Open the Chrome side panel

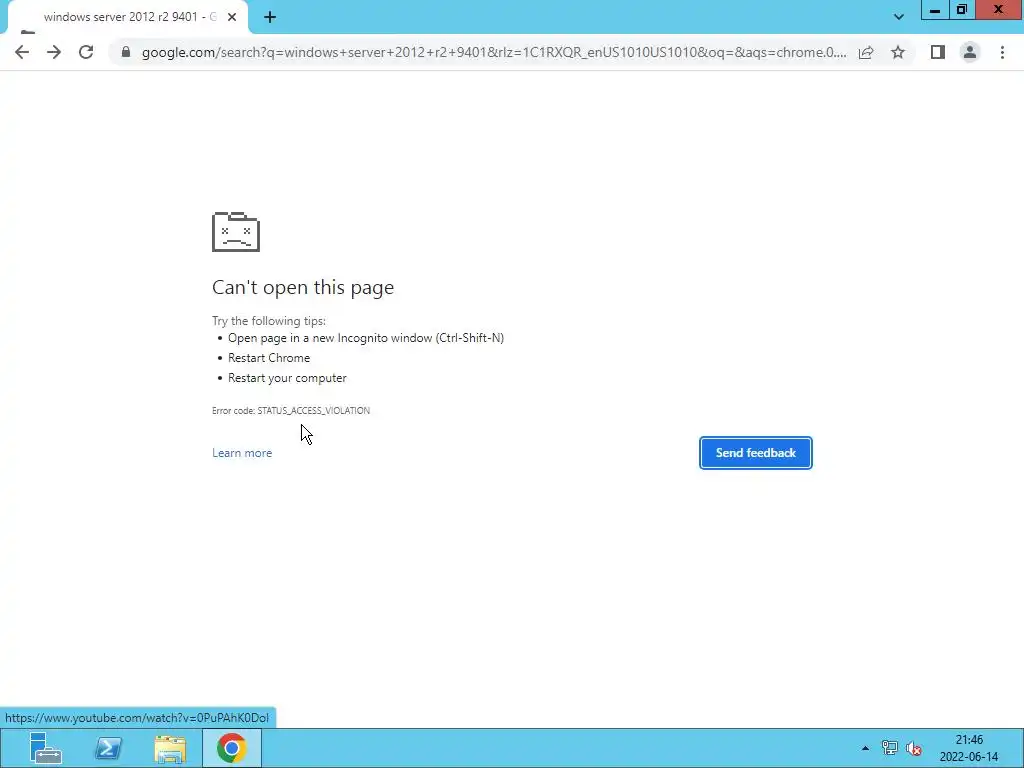pyautogui.click(x=938, y=52)
